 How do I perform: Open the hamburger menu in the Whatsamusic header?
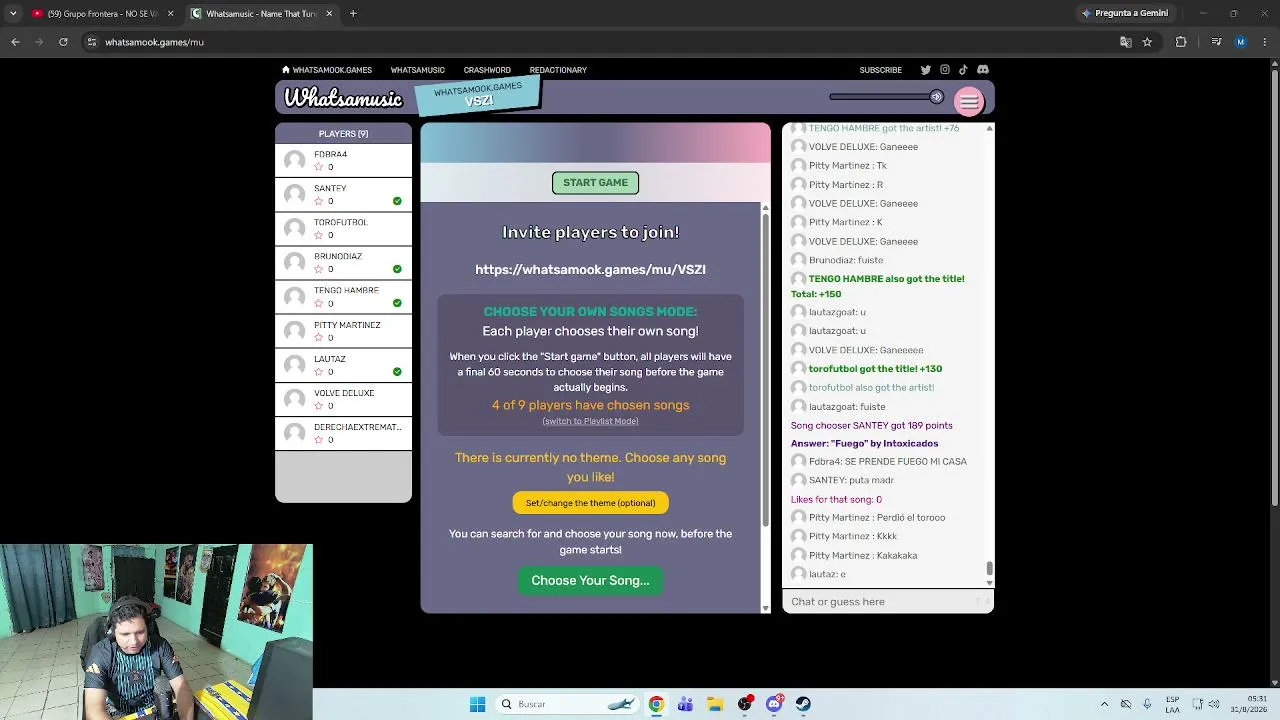point(969,101)
